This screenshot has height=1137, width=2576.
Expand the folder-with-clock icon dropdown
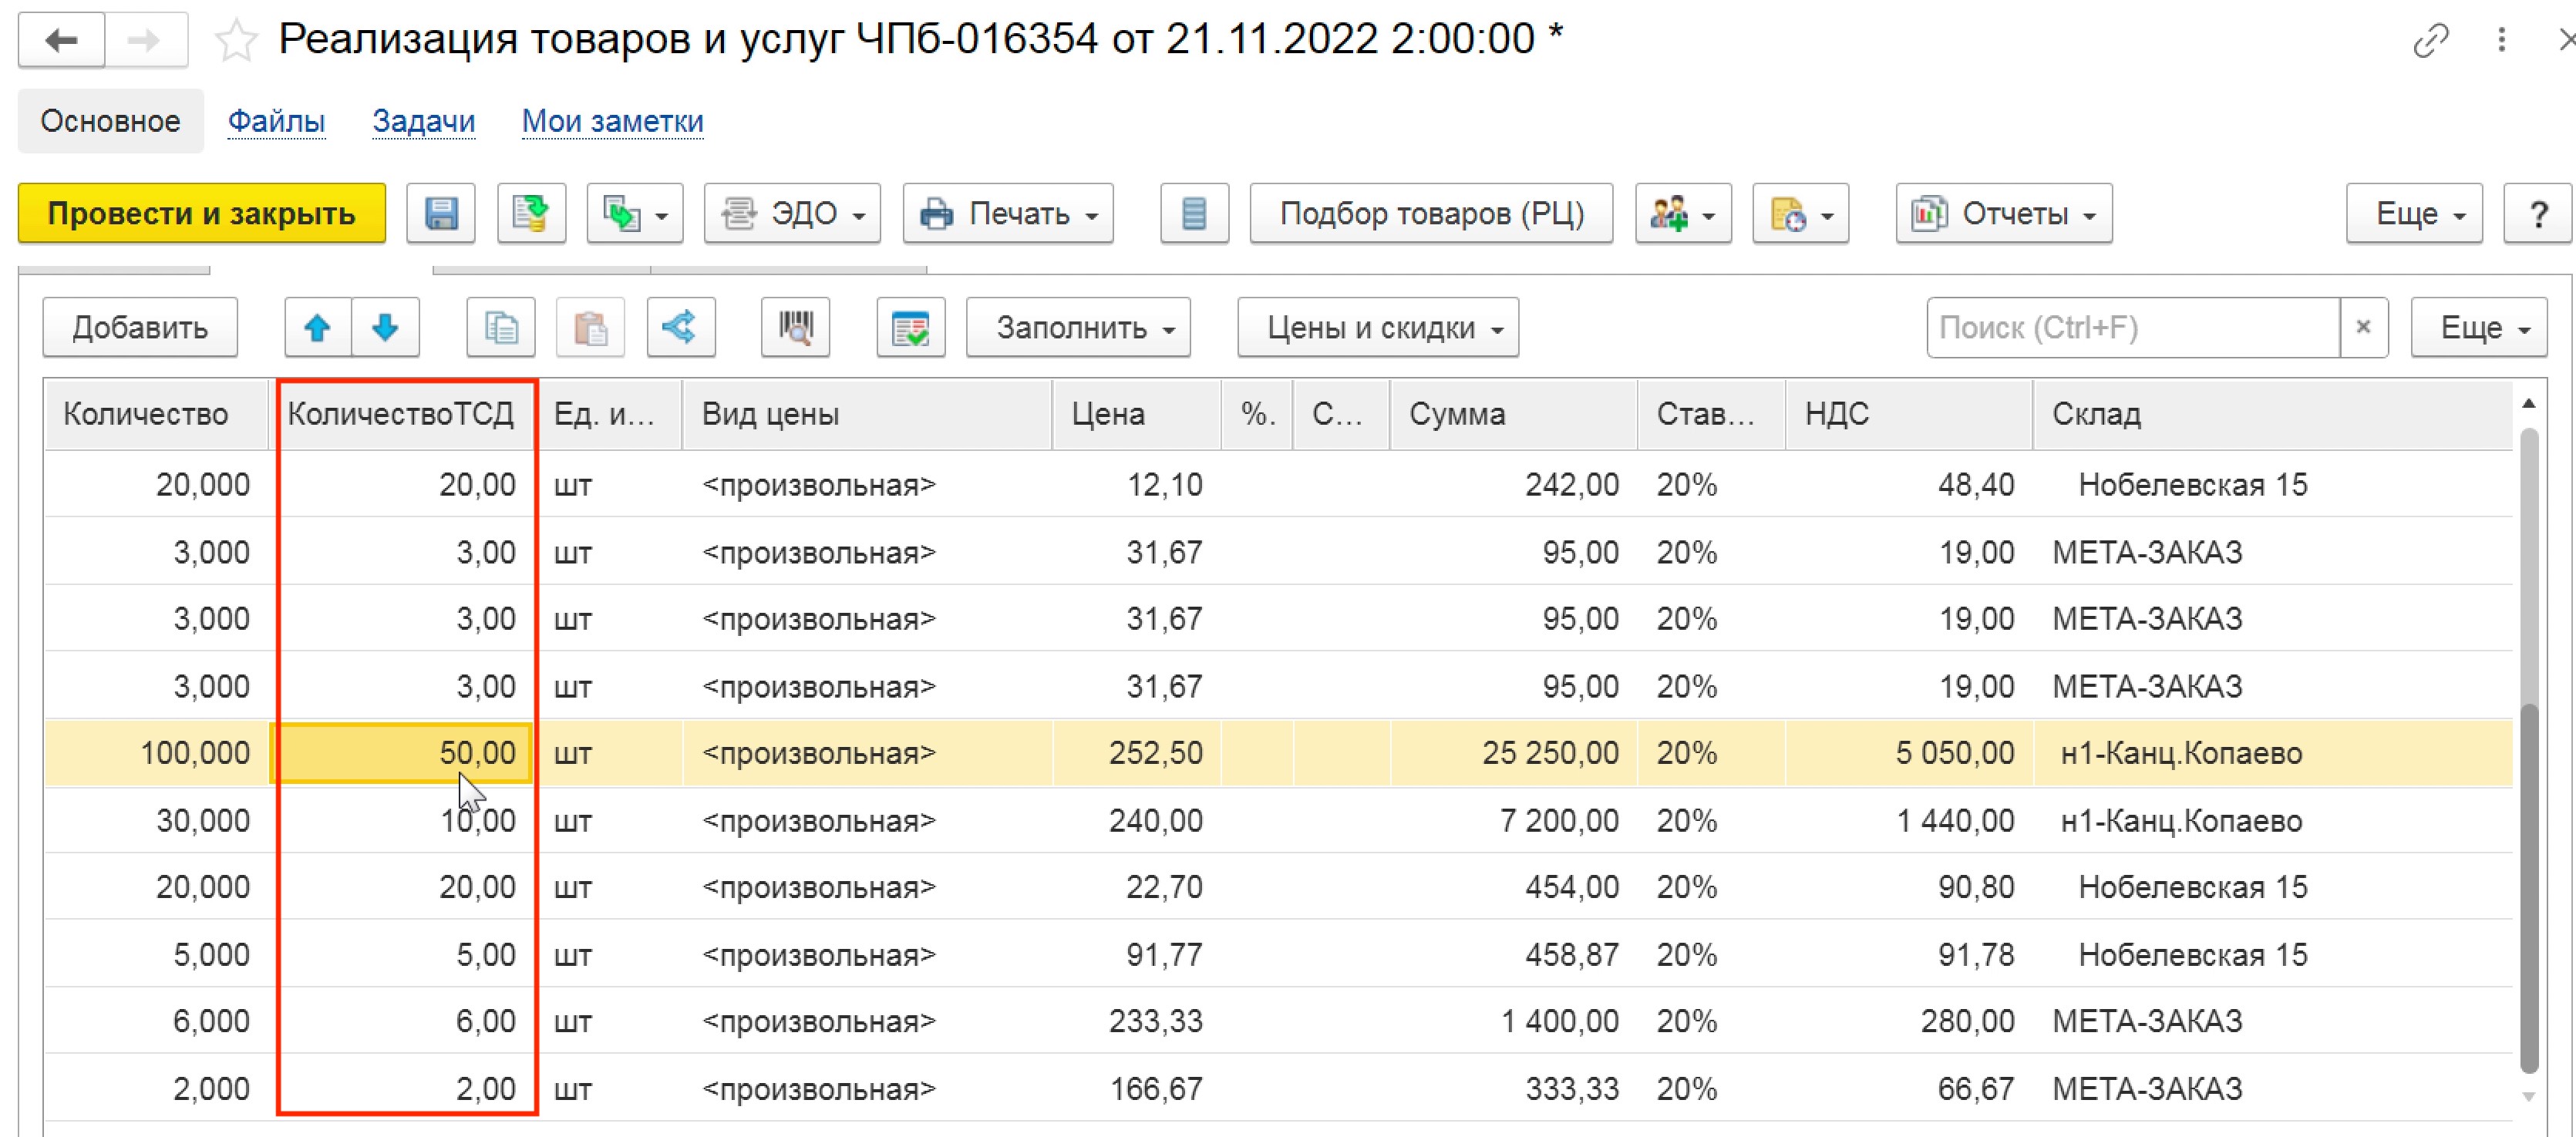coord(1801,213)
